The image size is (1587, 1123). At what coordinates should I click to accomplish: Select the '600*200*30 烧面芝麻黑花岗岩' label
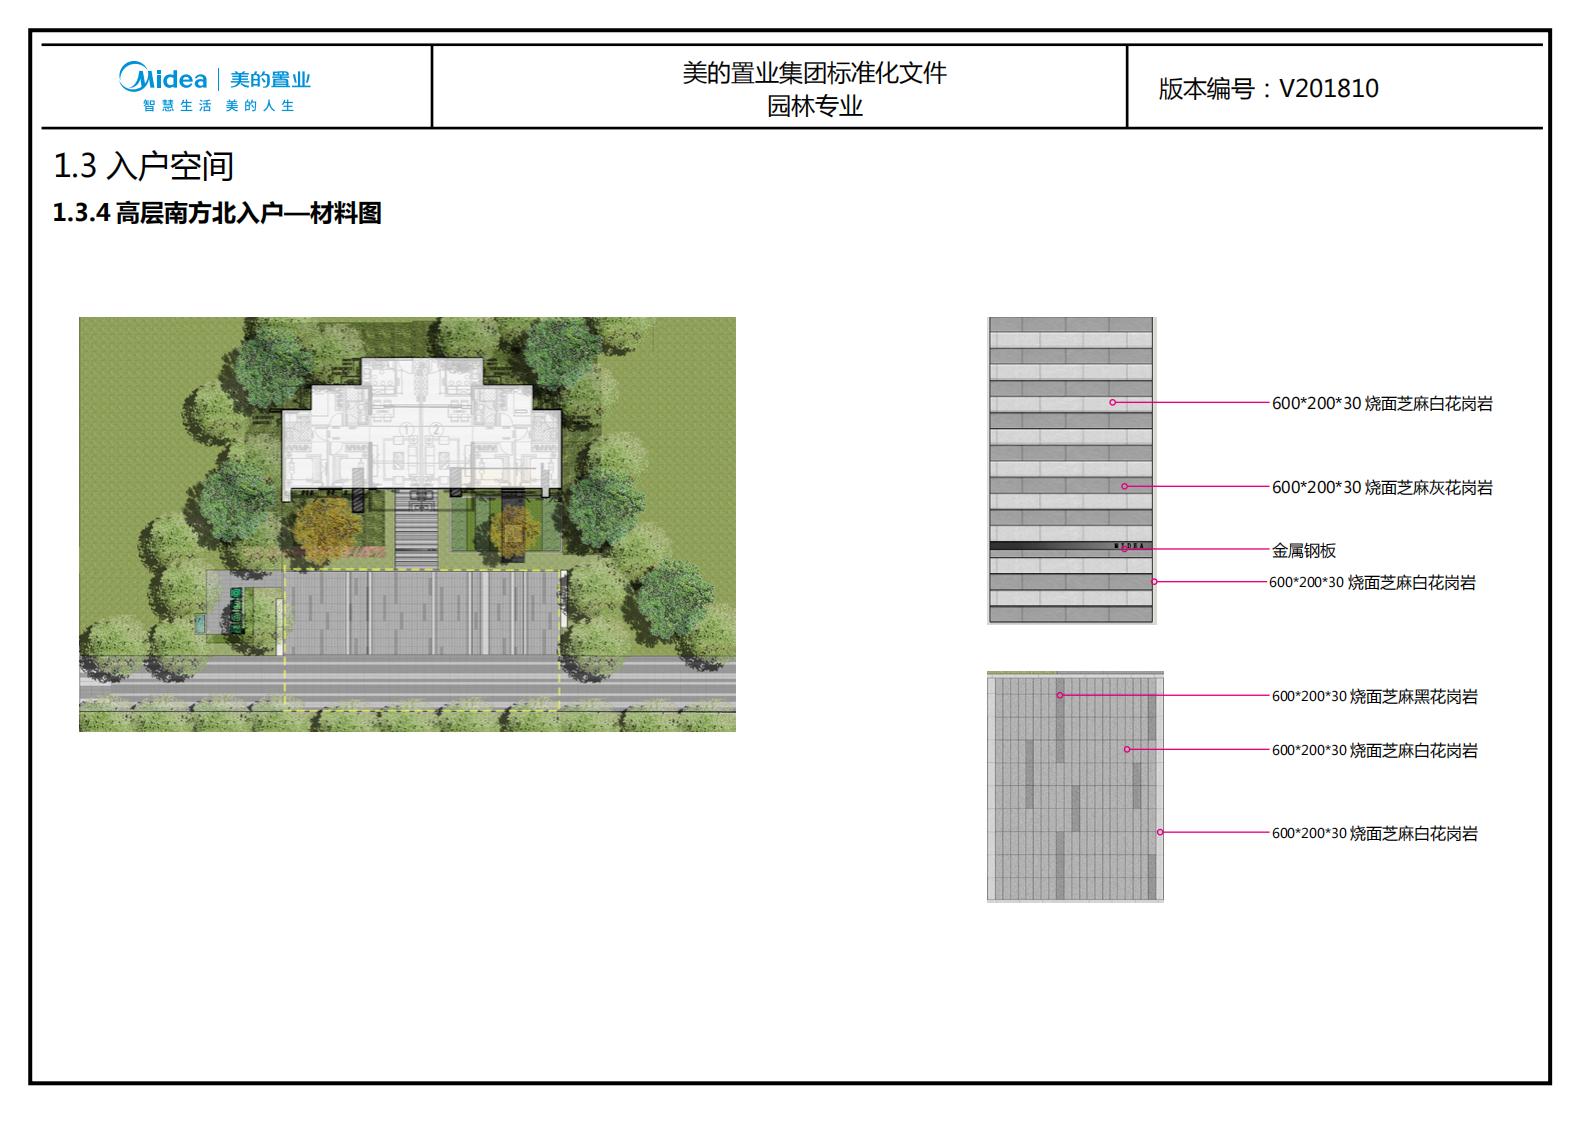[1375, 696]
